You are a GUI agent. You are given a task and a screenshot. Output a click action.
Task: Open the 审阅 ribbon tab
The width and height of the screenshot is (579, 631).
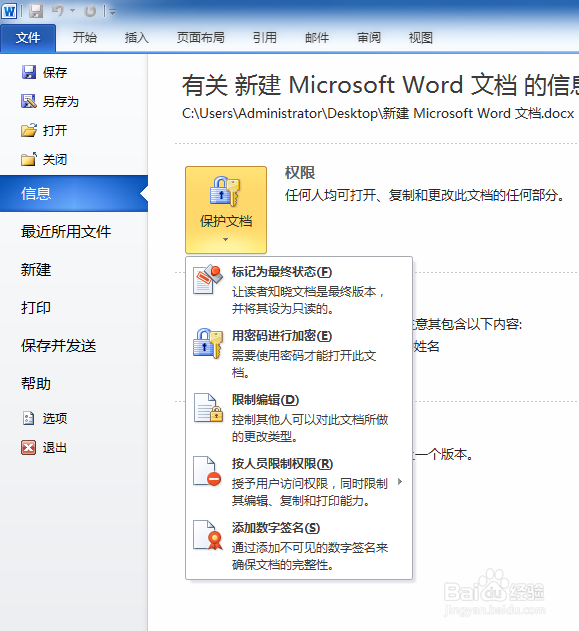coord(369,38)
